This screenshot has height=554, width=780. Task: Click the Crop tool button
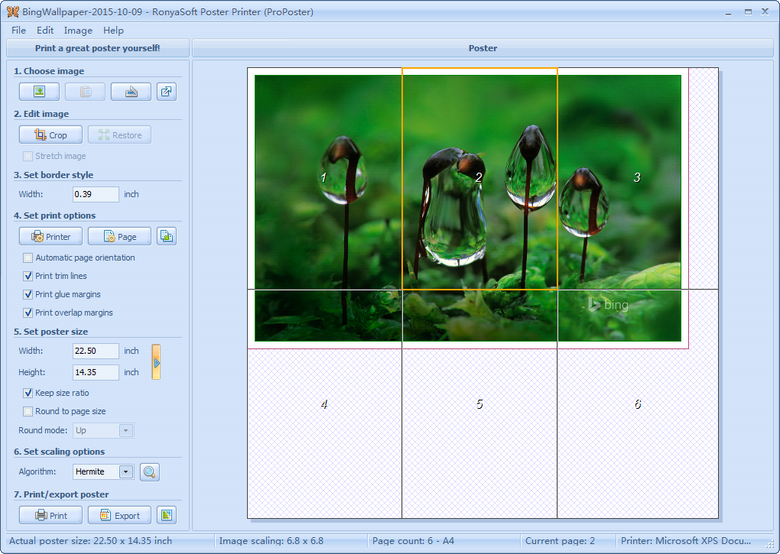tap(50, 135)
